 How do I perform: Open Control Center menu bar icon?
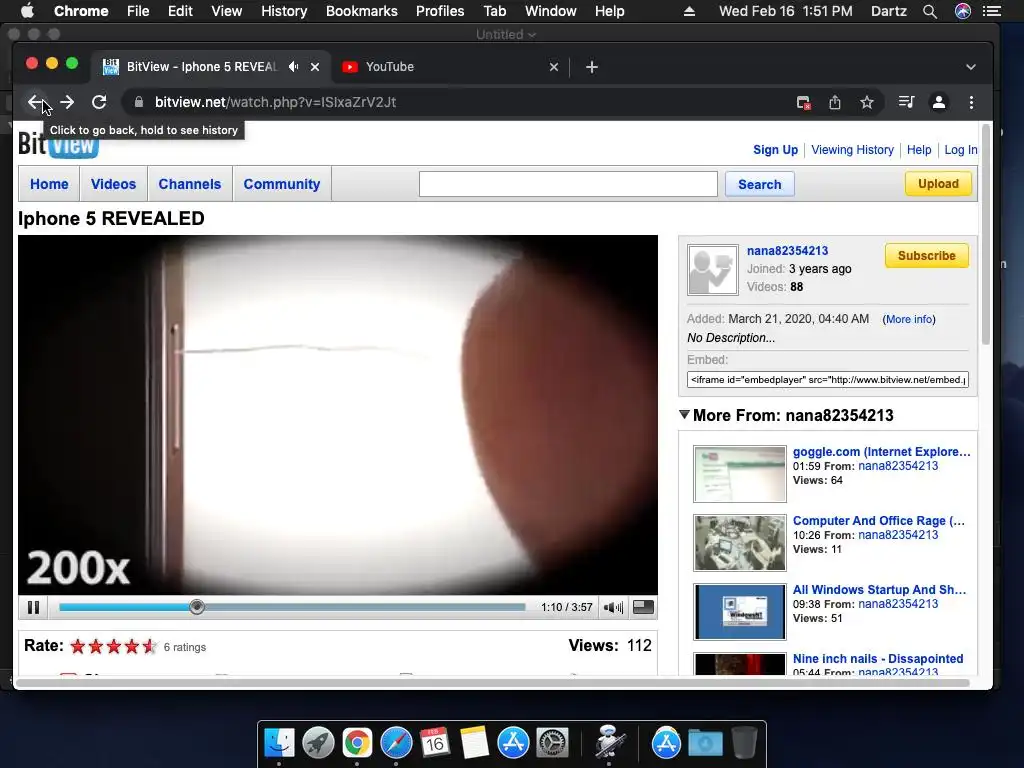(x=993, y=11)
